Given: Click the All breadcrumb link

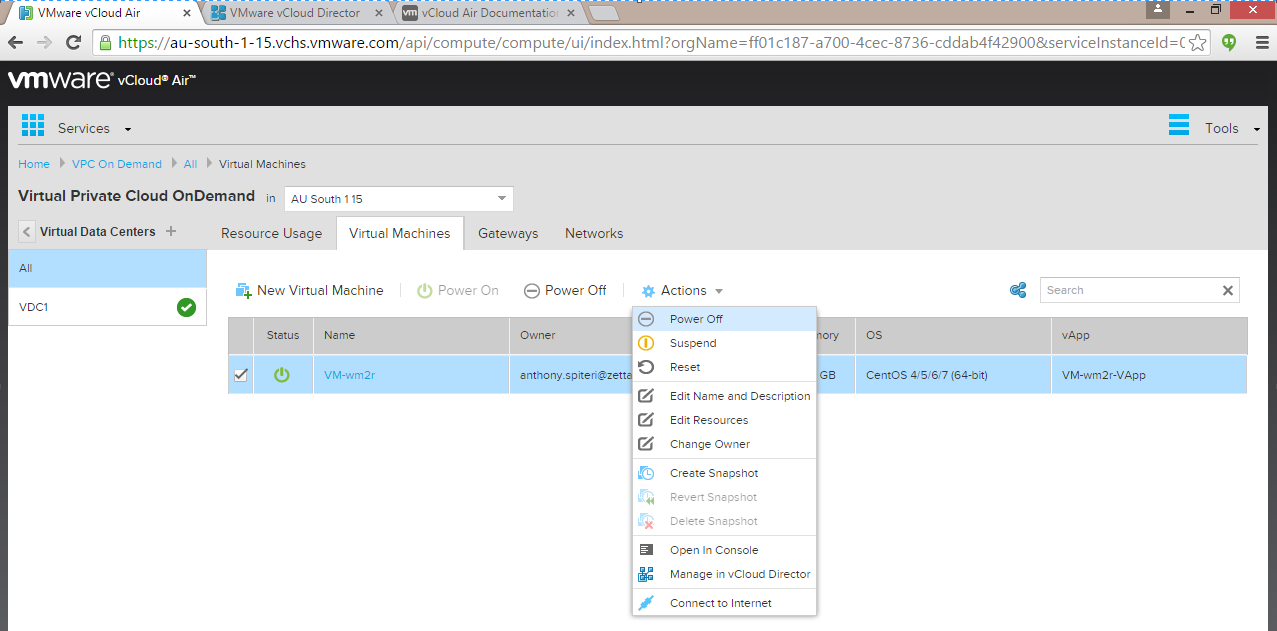Looking at the screenshot, I should [x=190, y=164].
